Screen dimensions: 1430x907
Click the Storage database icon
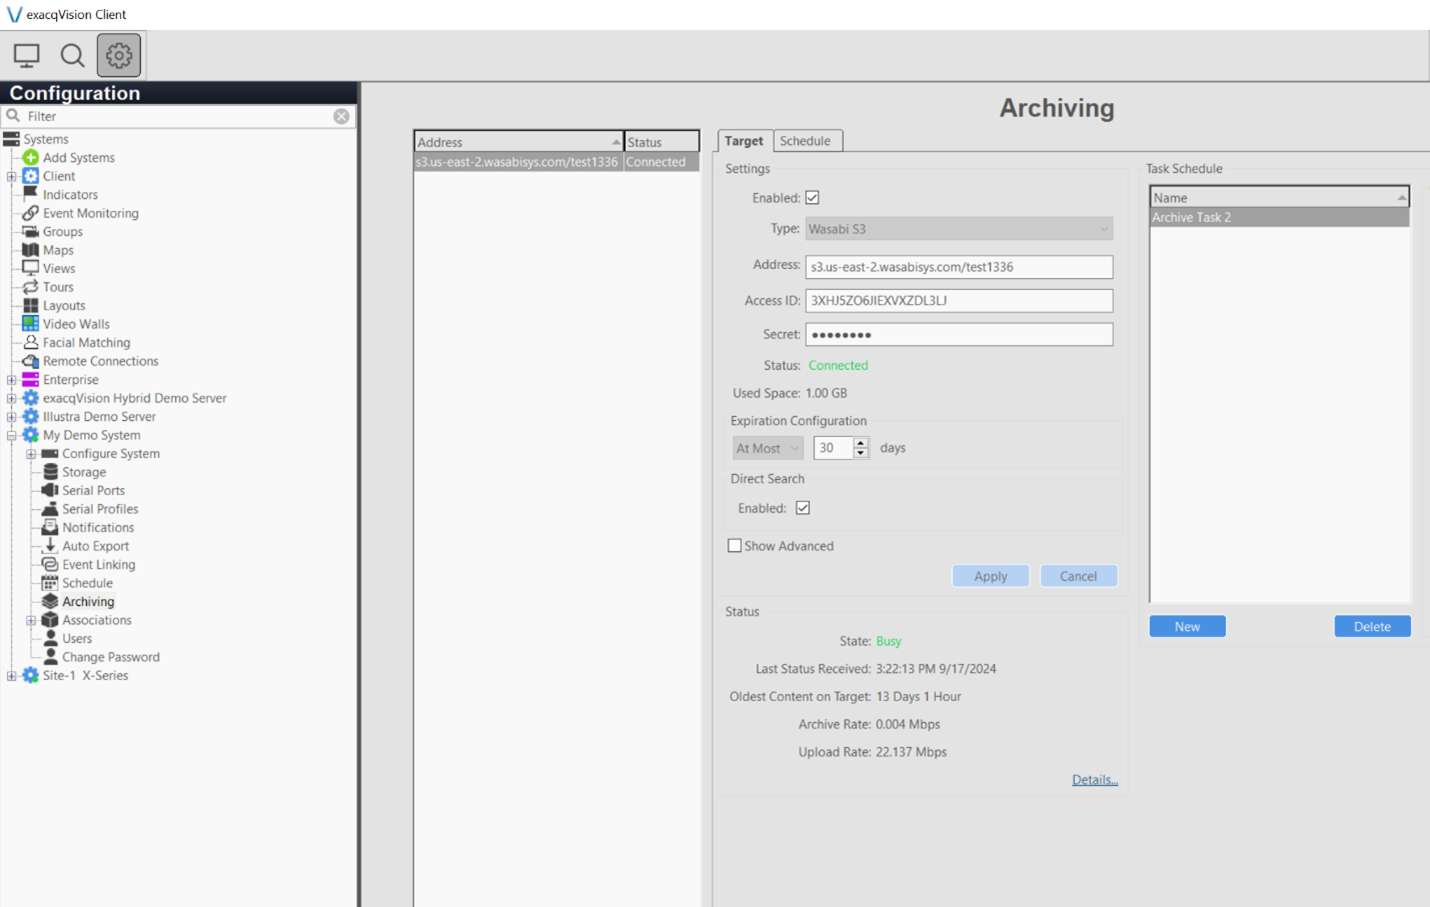50,472
